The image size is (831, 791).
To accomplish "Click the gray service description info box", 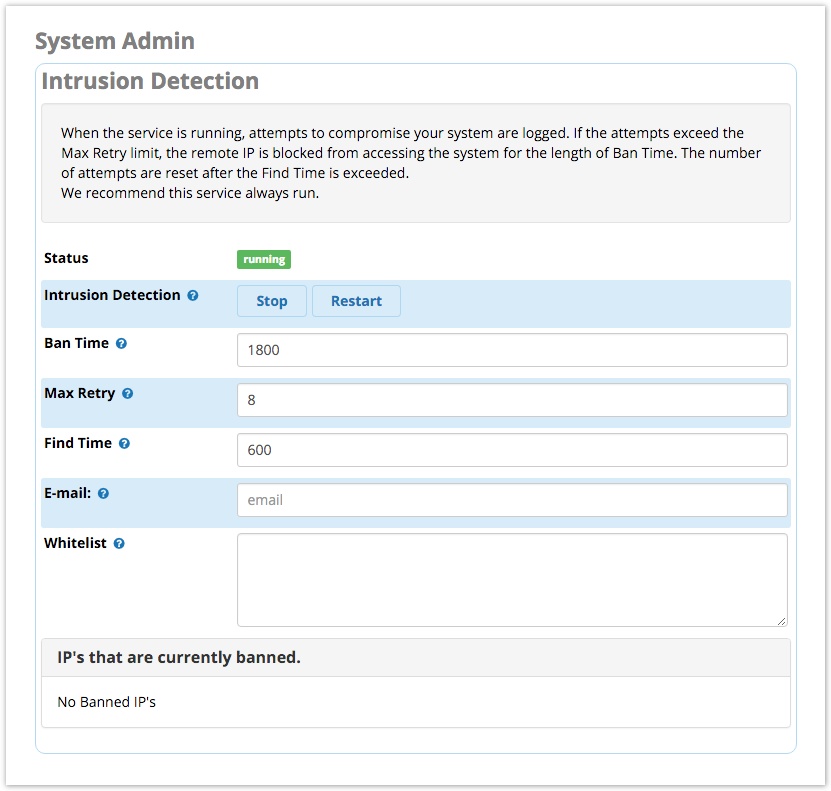I will [415, 162].
